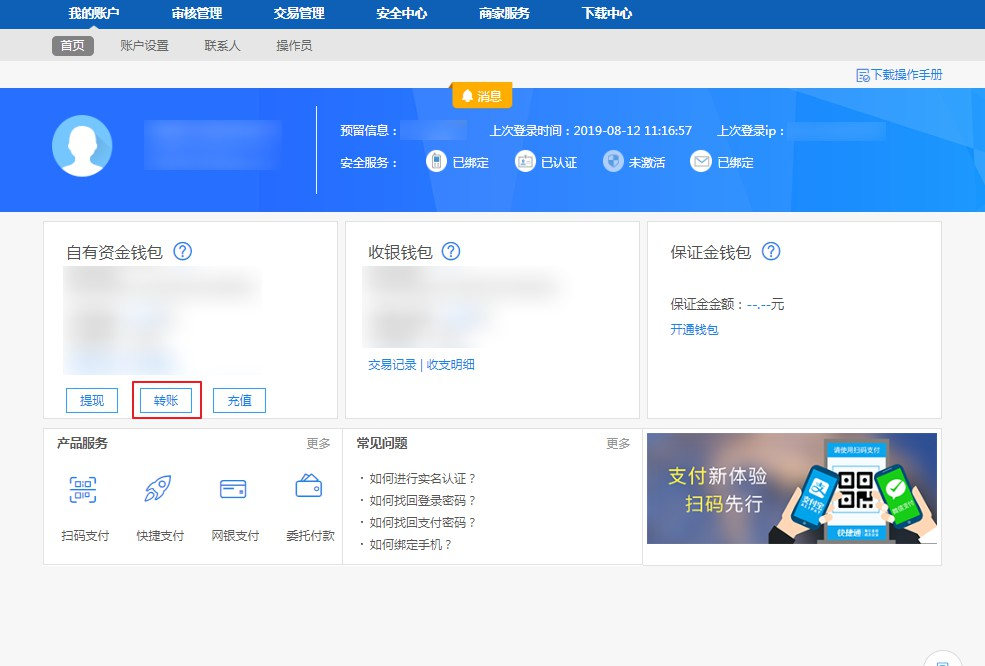Click help icon beside 收银钱包
This screenshot has width=985, height=666.
point(451,252)
